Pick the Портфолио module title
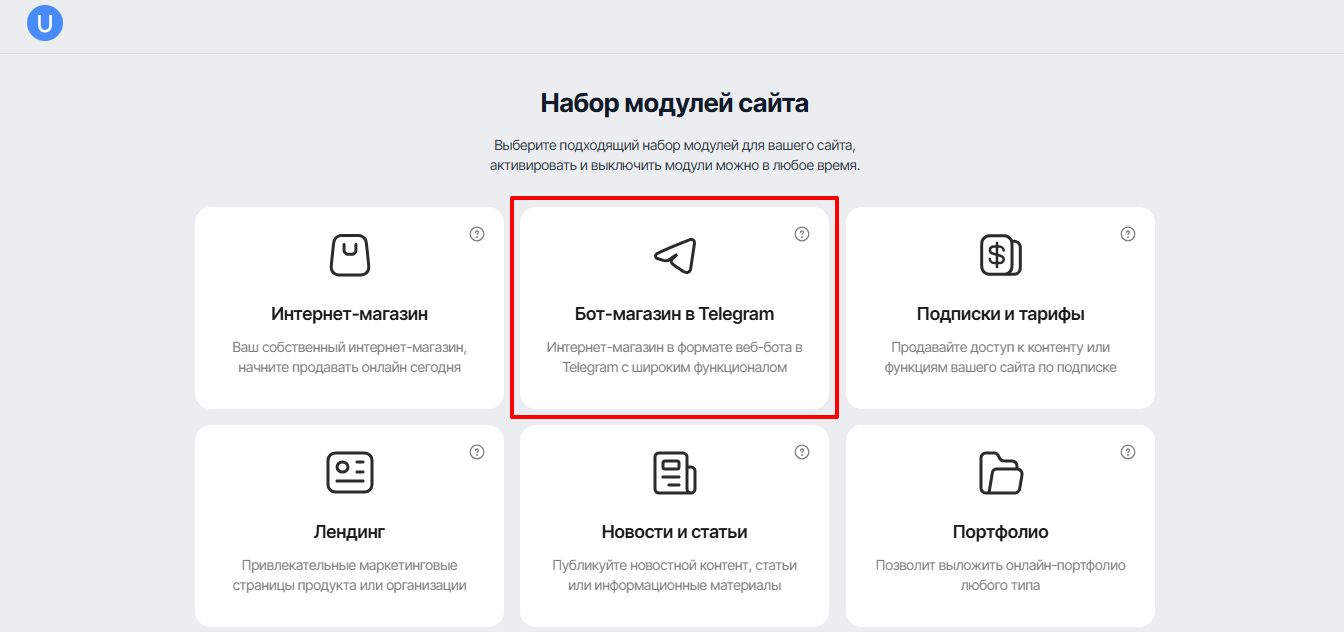1344x632 pixels. pos(1000,532)
